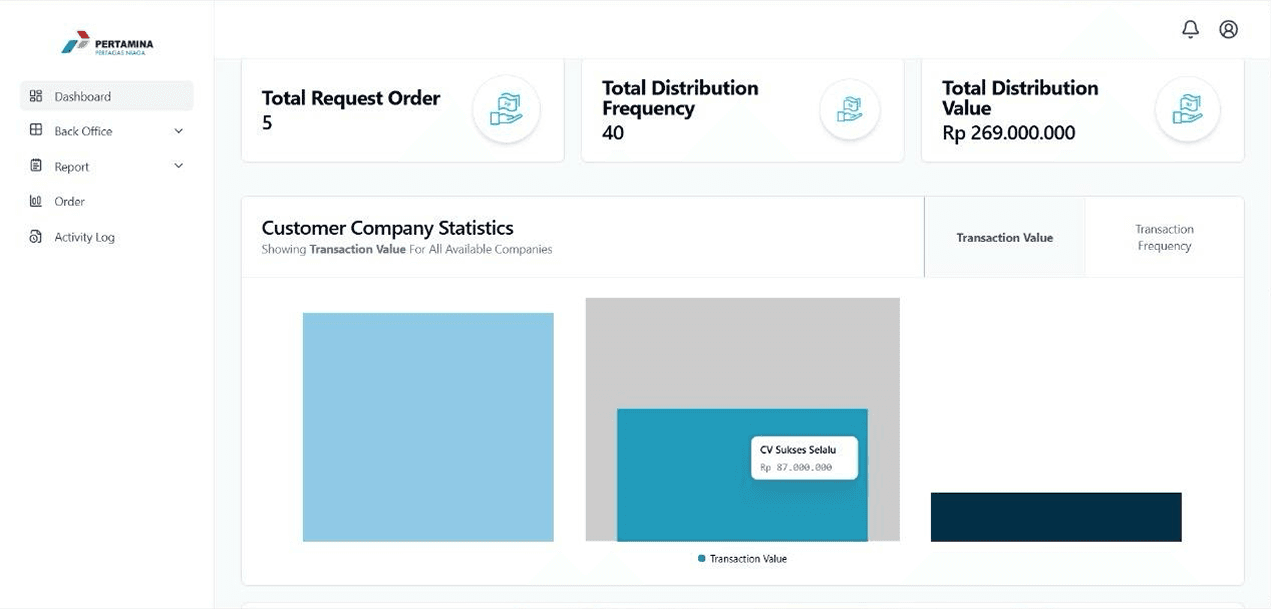Click the Back Office table icon
This screenshot has height=609, width=1271.
coord(36,130)
